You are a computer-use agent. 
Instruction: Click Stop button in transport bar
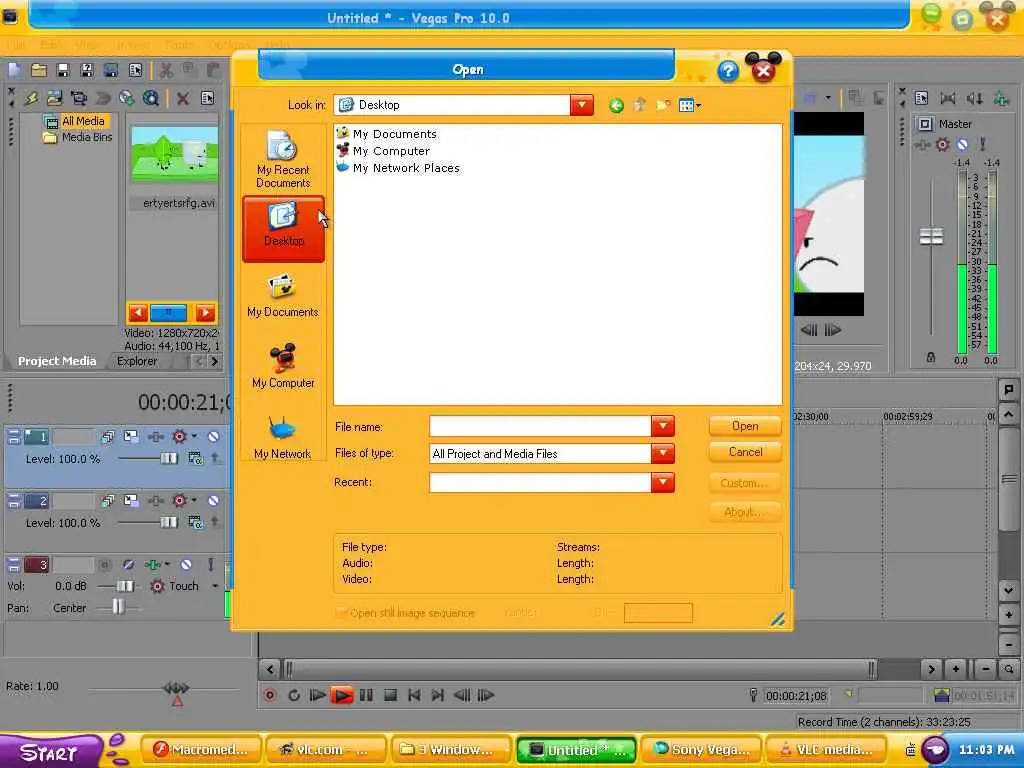pyautogui.click(x=391, y=695)
